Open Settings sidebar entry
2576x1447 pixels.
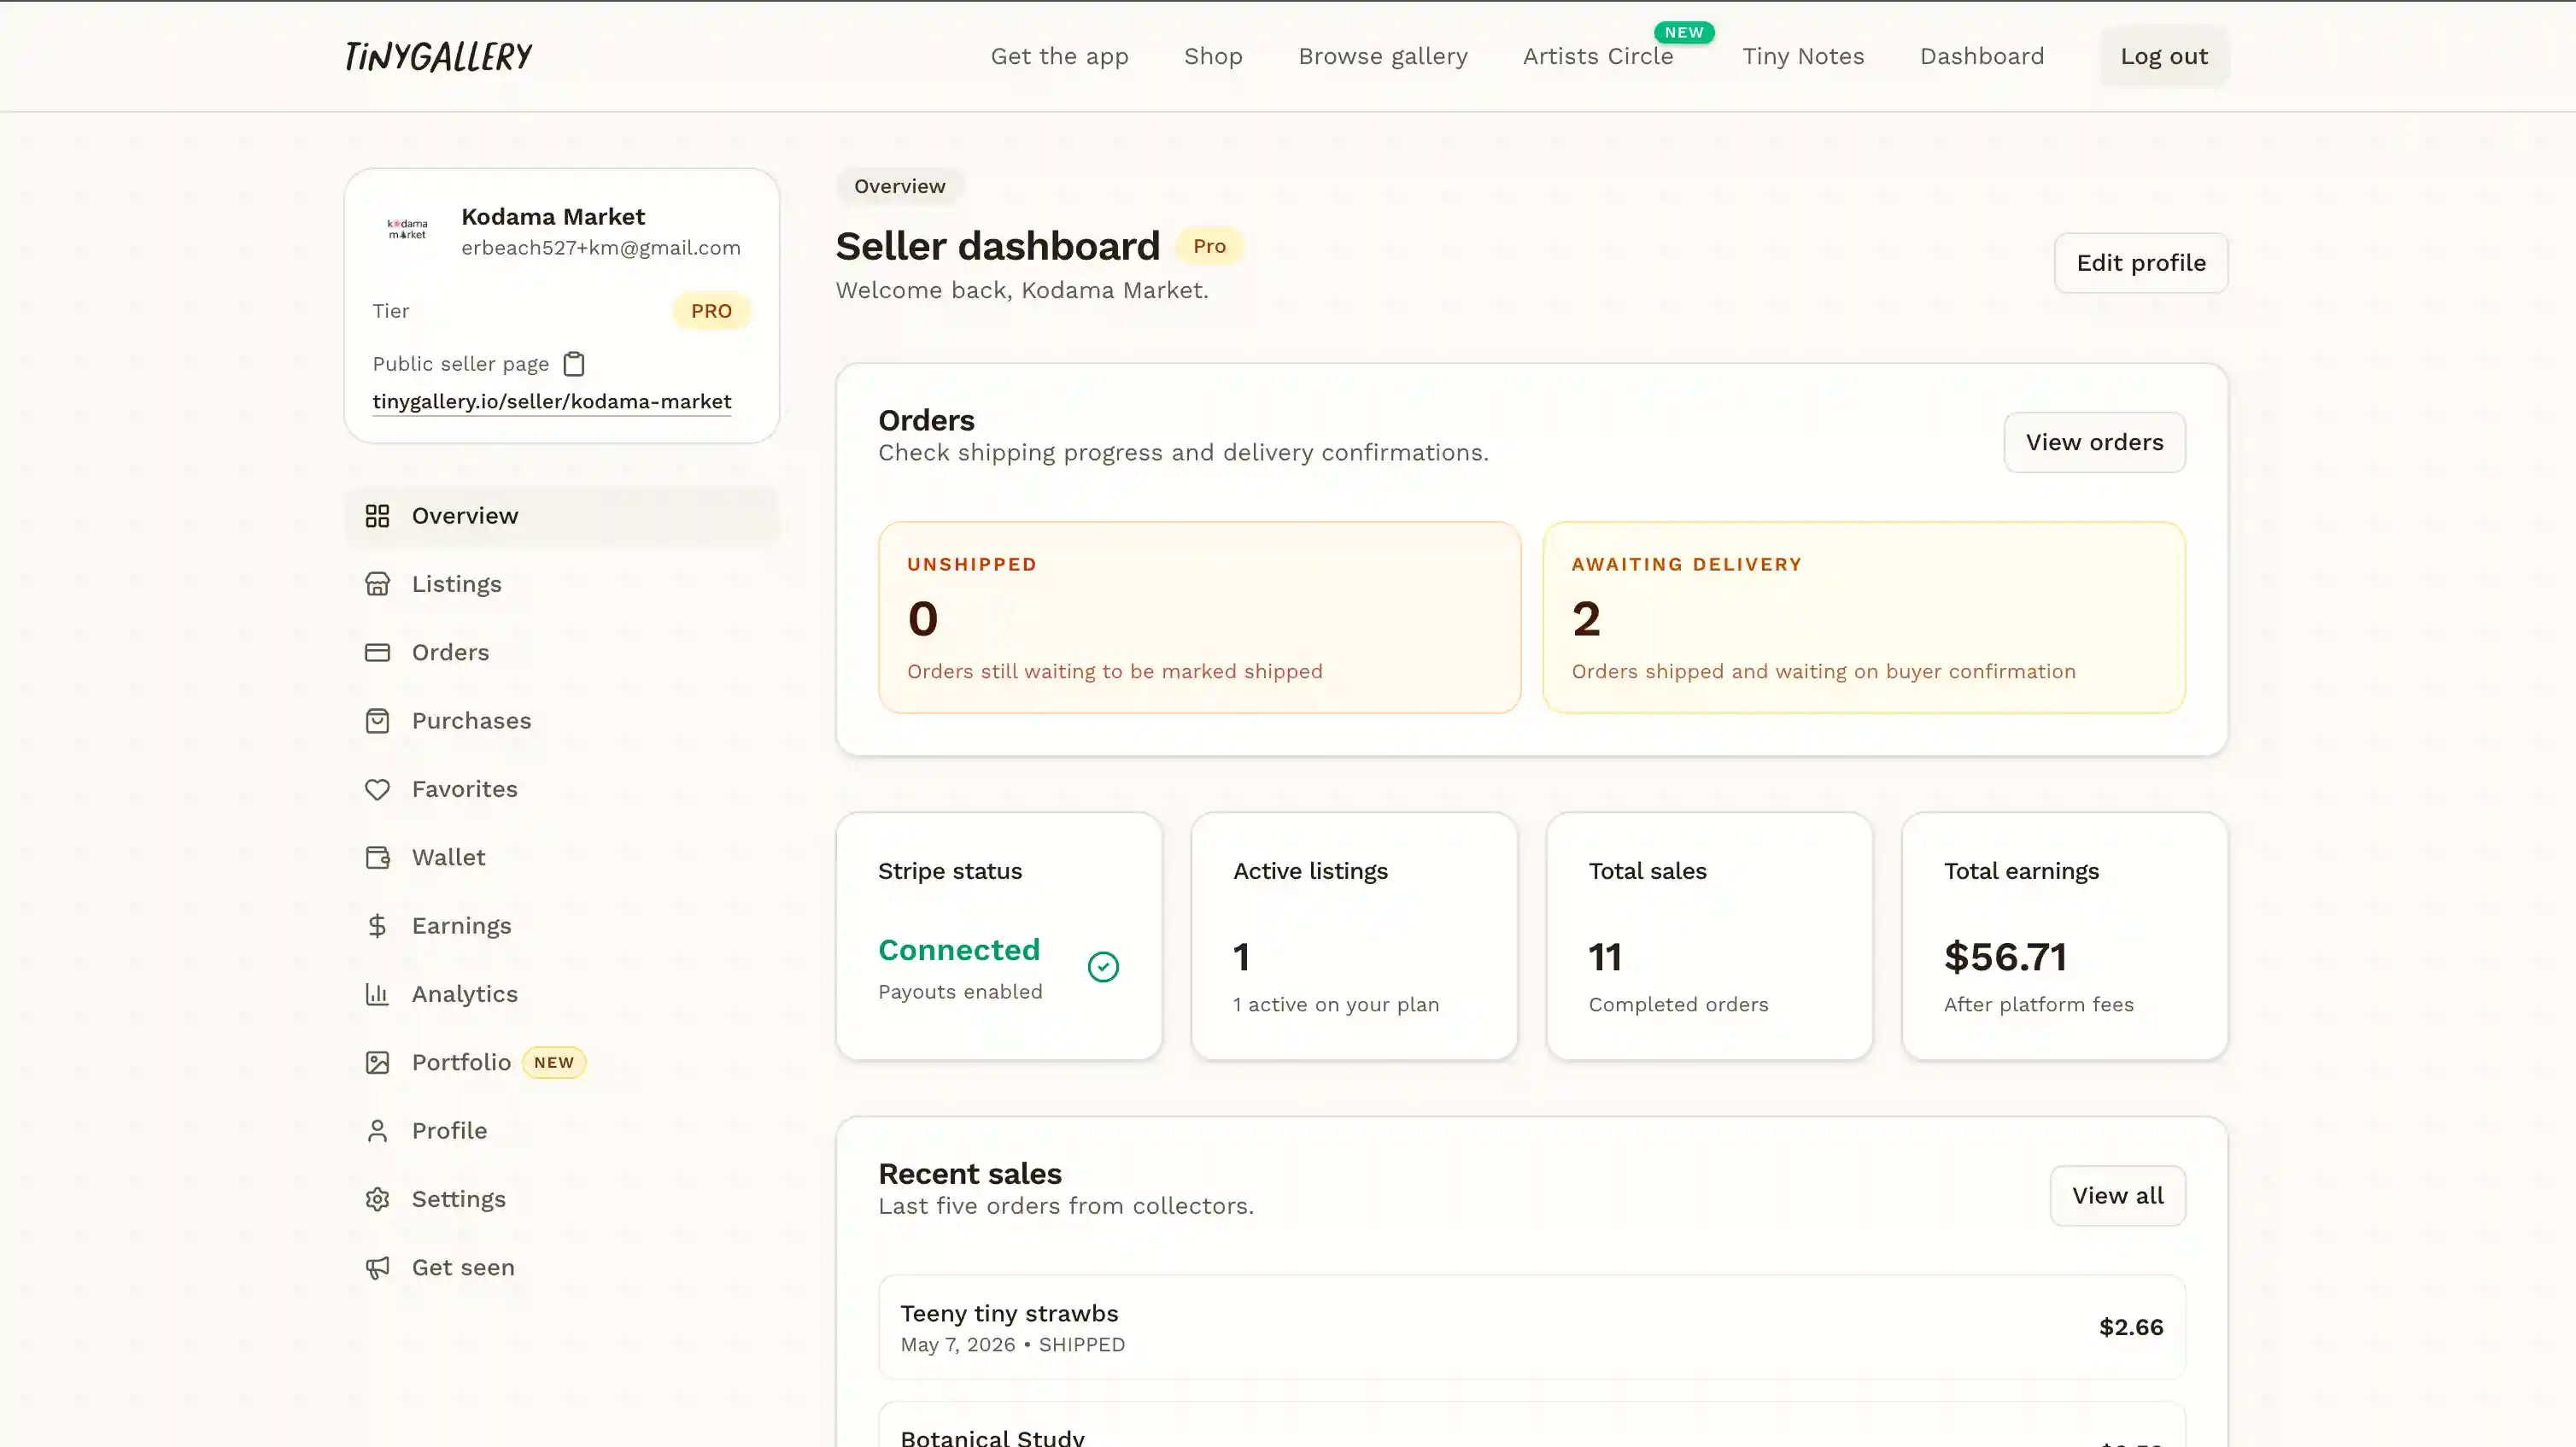pyautogui.click(x=562, y=1199)
